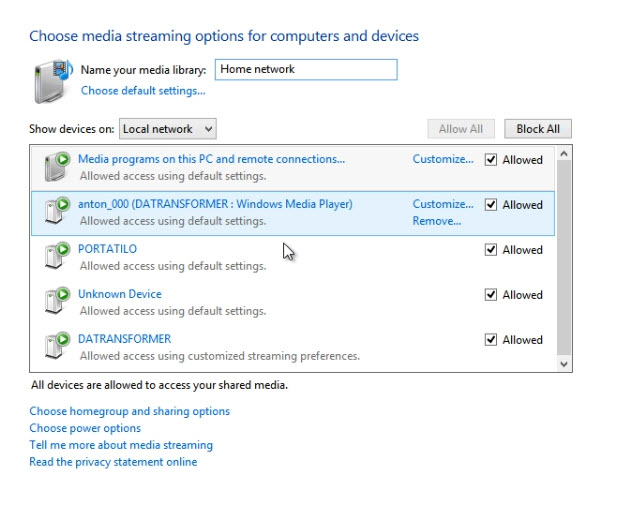This screenshot has height=516, width=636.
Task: Toggle Allowed checkbox for anton_000 device
Action: coord(491,204)
